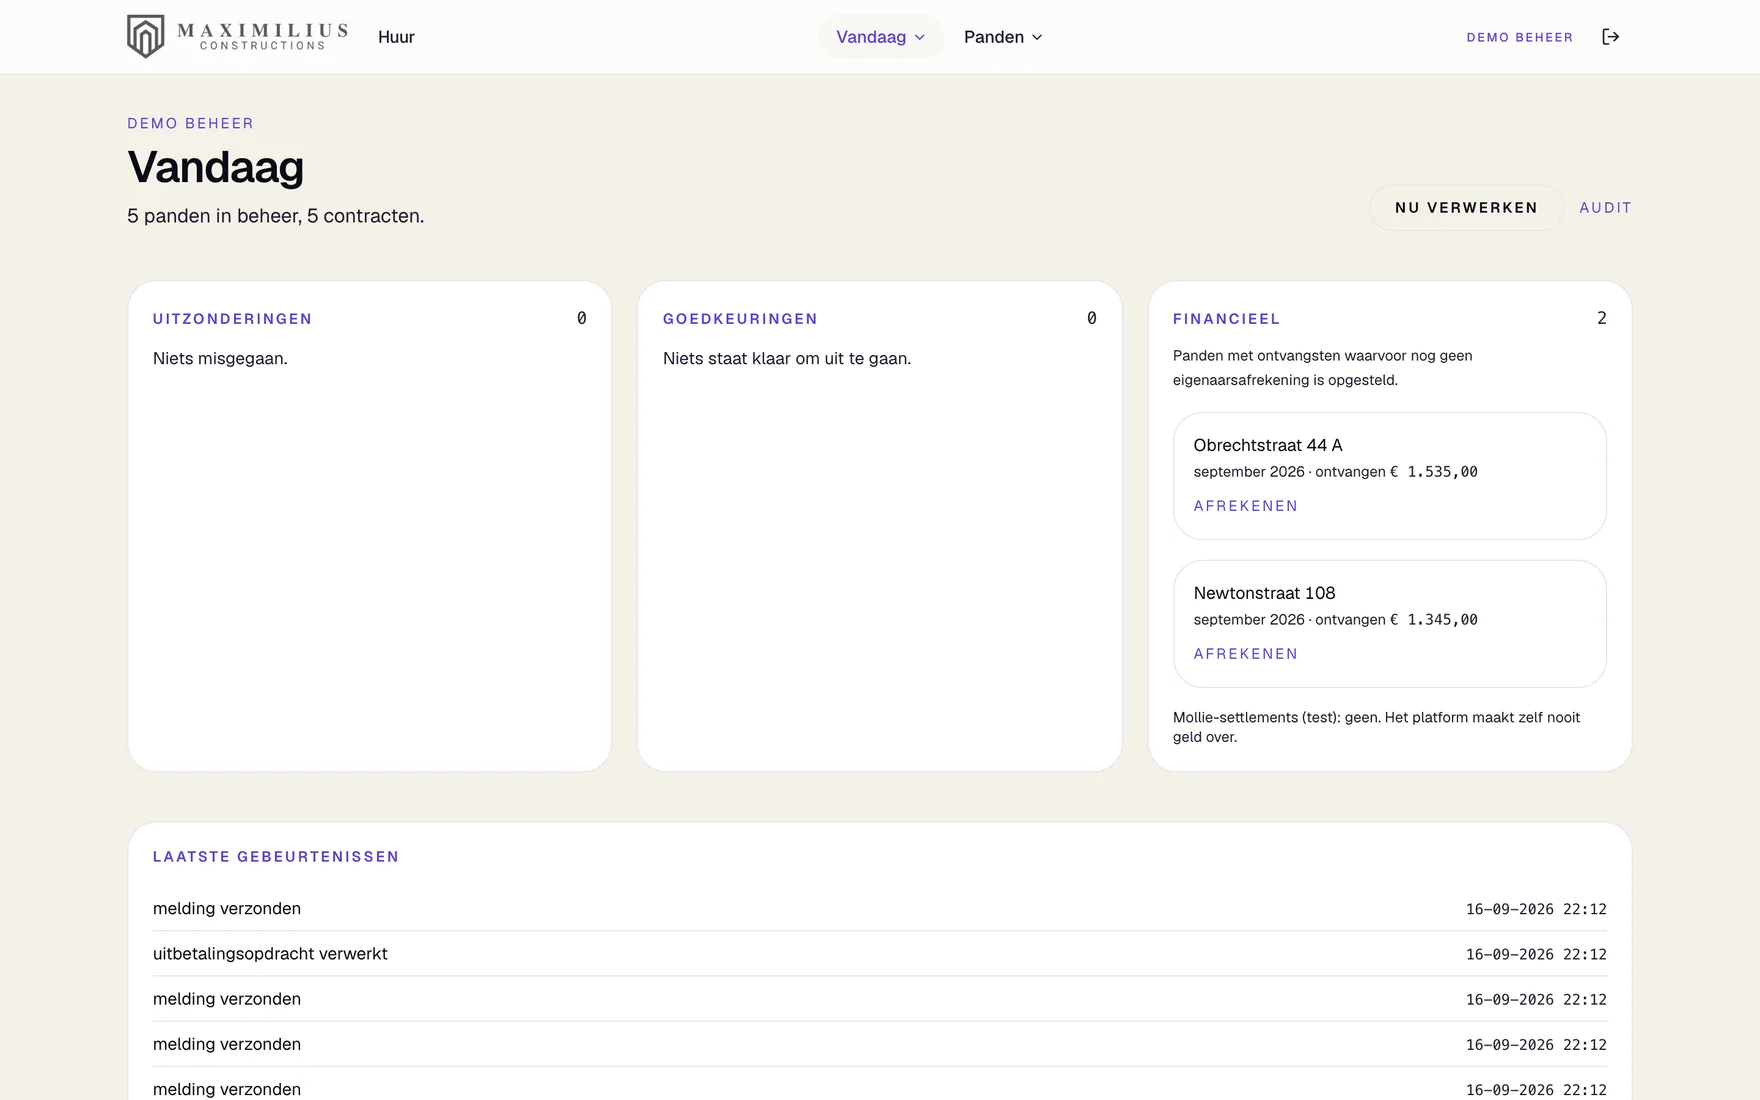Click the Demo Beheer breadcrumb above Vandaag
1760x1100 pixels.
[190, 123]
